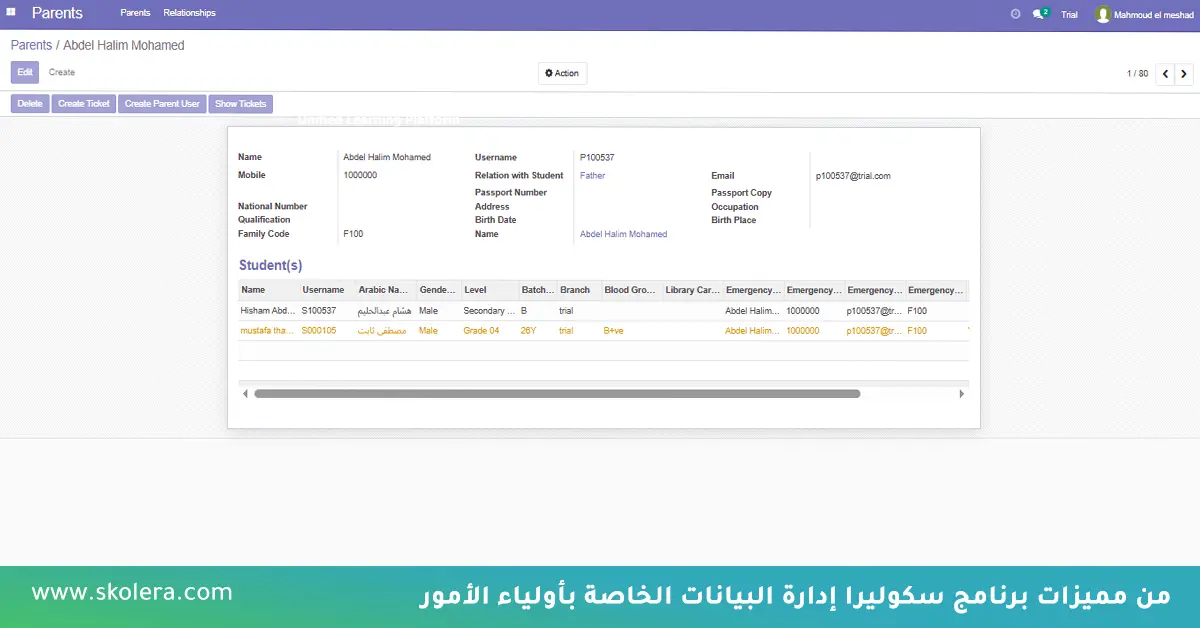The image size is (1200, 628).
Task: Open the Parents menu item
Action: [x=135, y=13]
